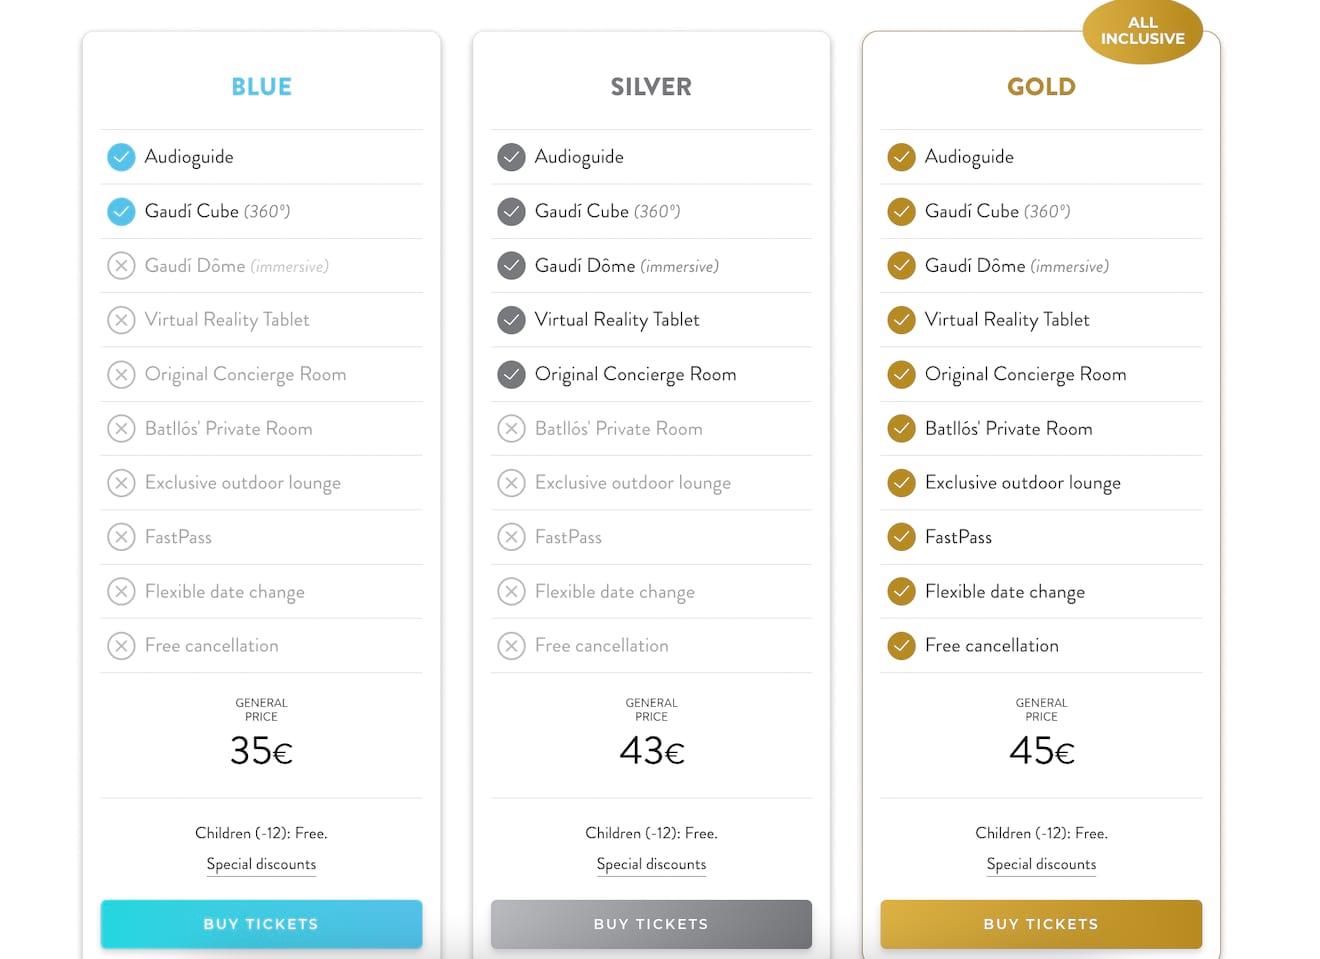Click gray checkmark beside Silver Virtual Reality Tablet
This screenshot has width=1320, height=959.
pos(511,320)
